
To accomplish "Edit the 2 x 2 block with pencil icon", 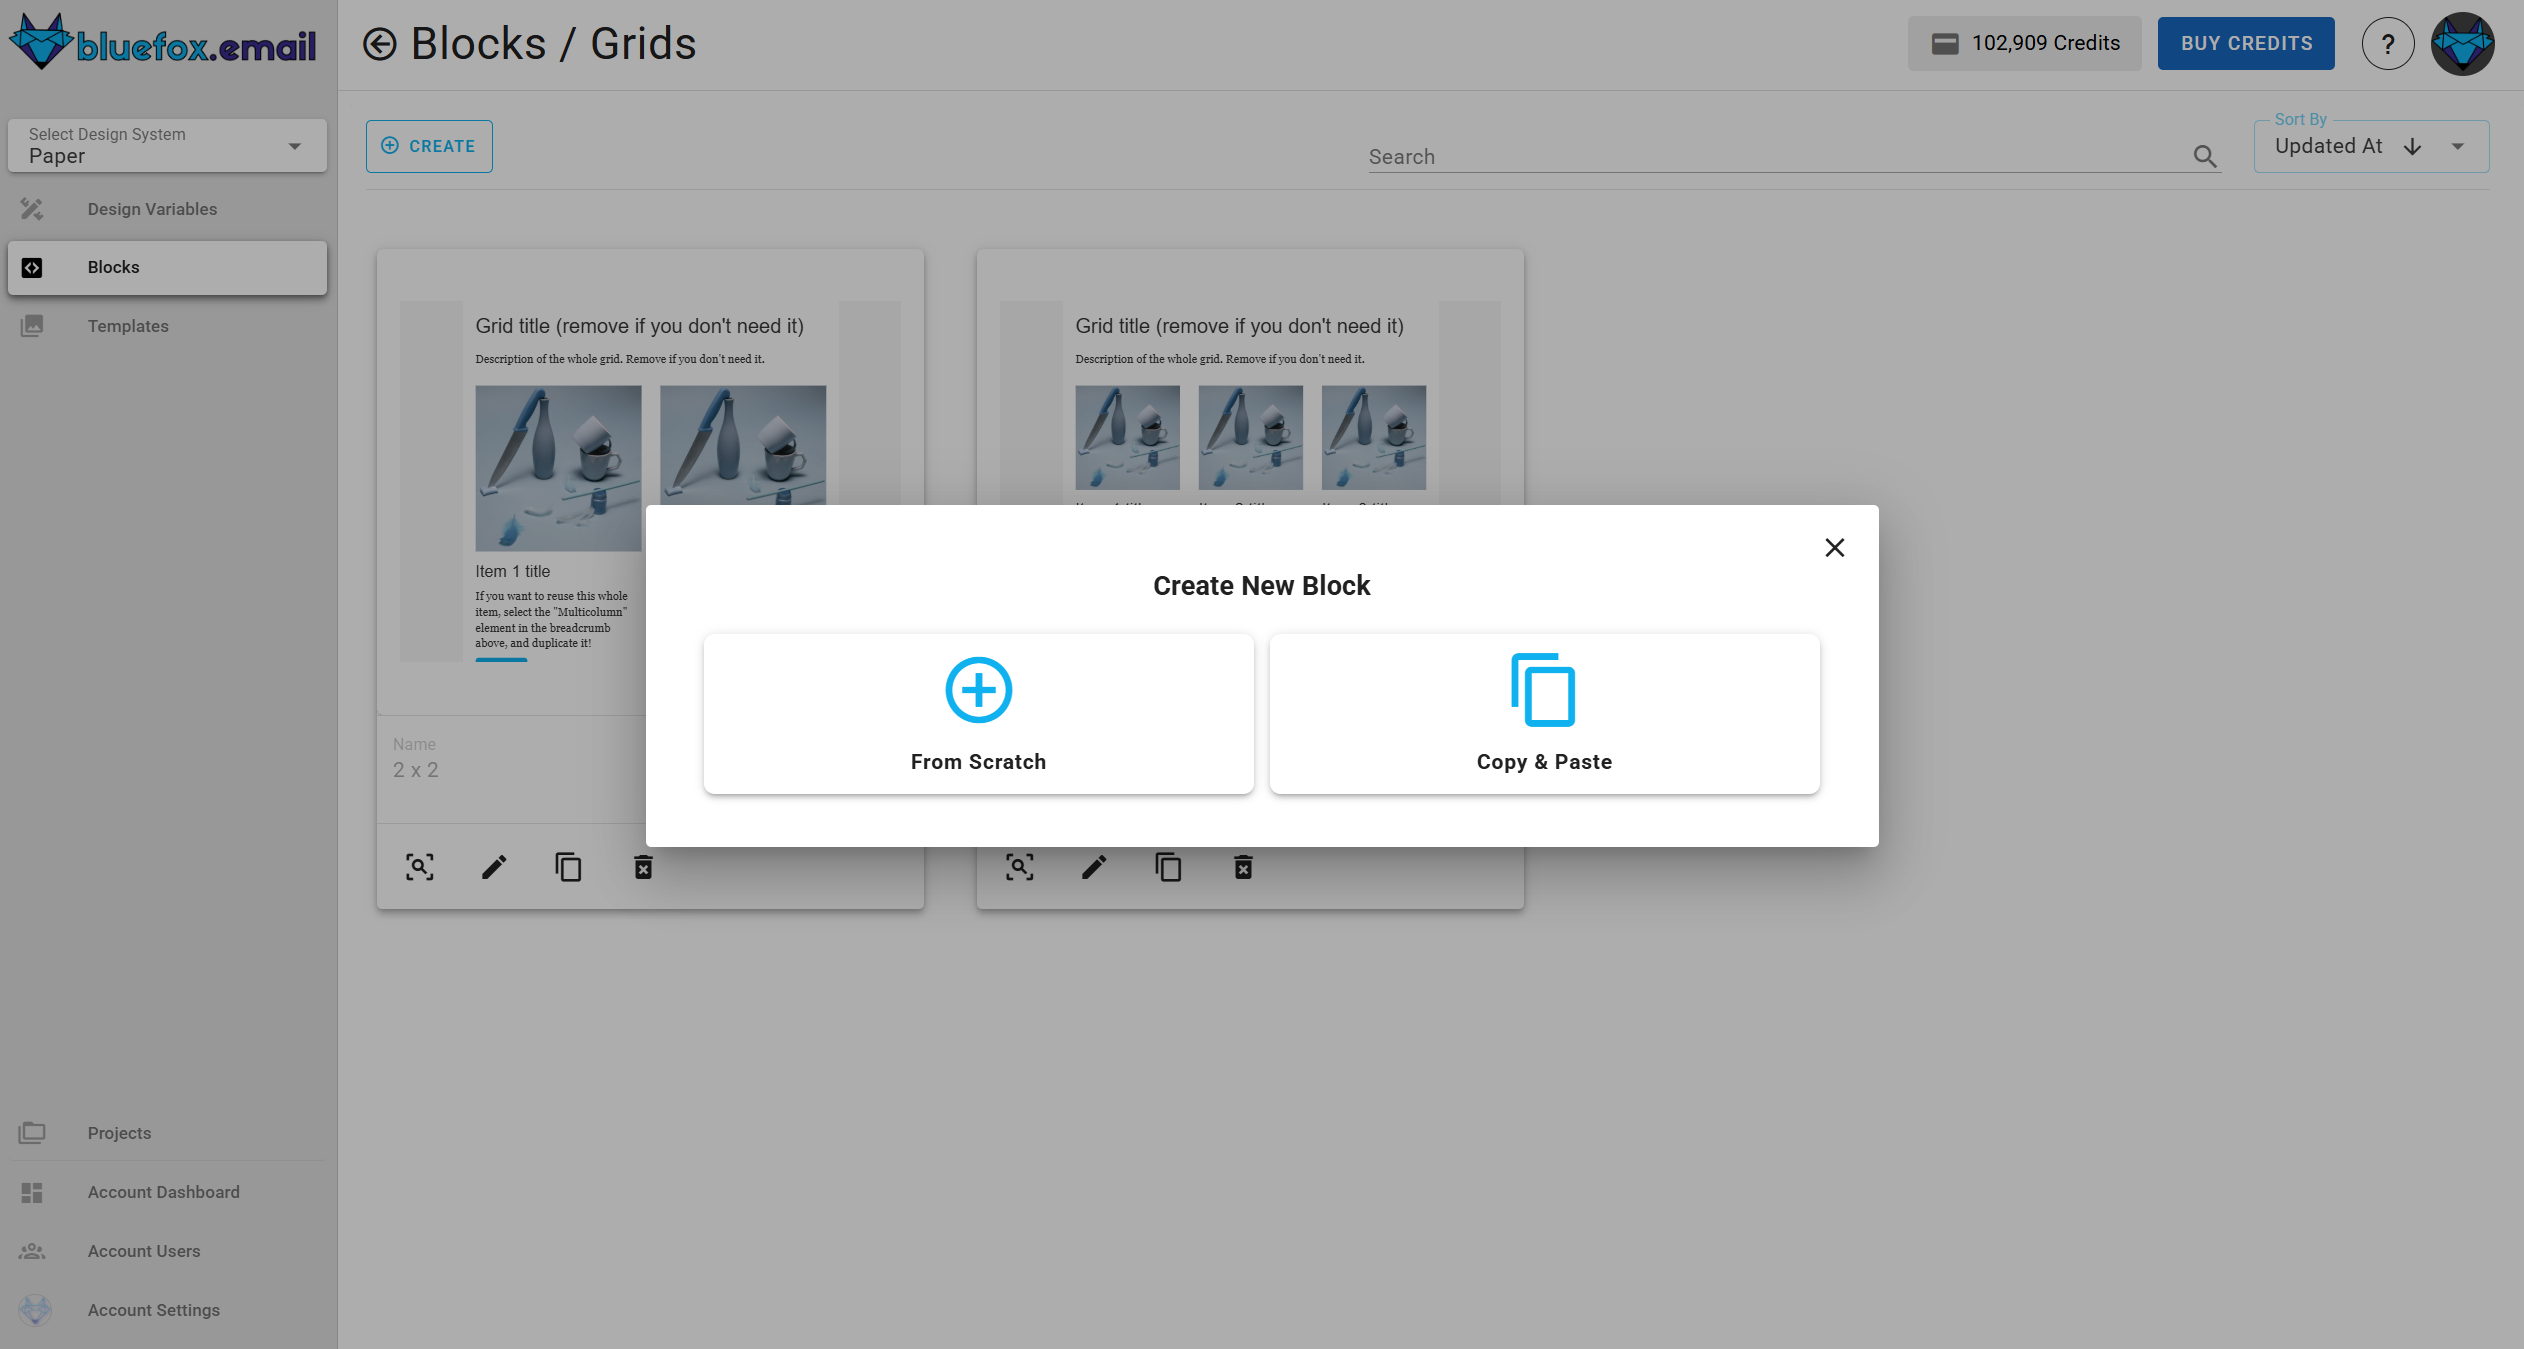I will point(494,867).
